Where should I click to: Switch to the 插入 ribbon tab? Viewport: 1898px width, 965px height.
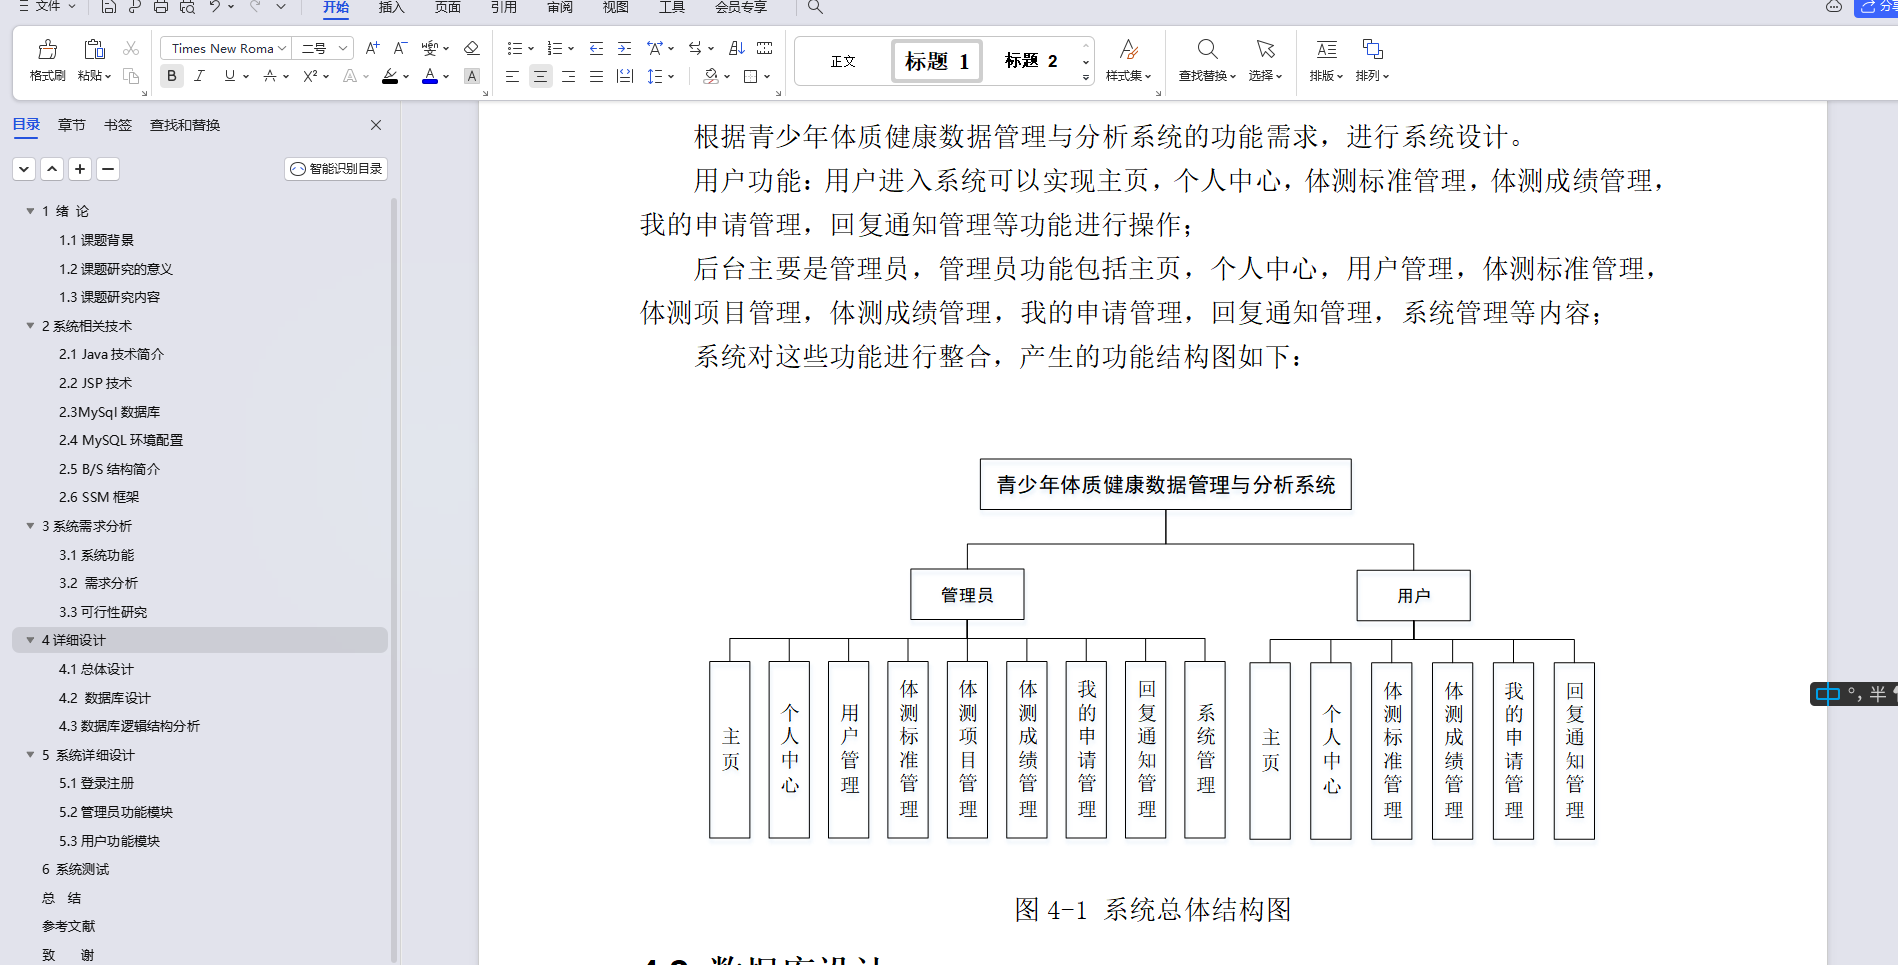point(390,8)
